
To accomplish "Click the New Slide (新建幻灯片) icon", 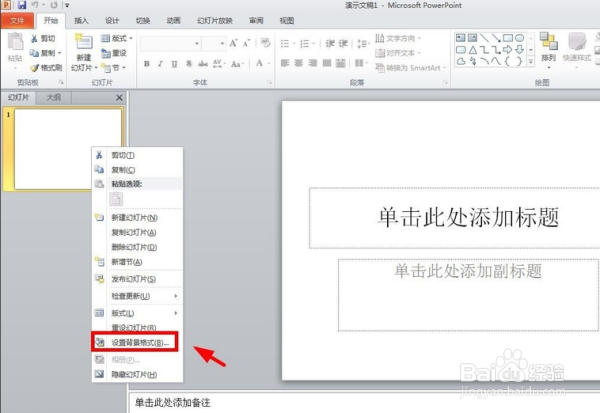I will pos(84,42).
